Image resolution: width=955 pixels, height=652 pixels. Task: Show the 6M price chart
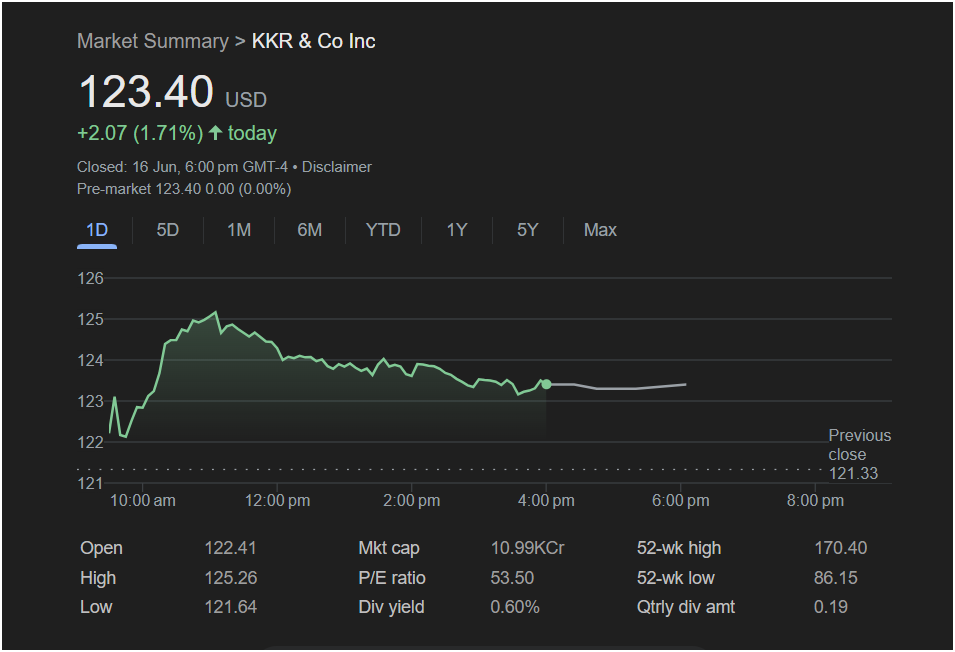[309, 230]
